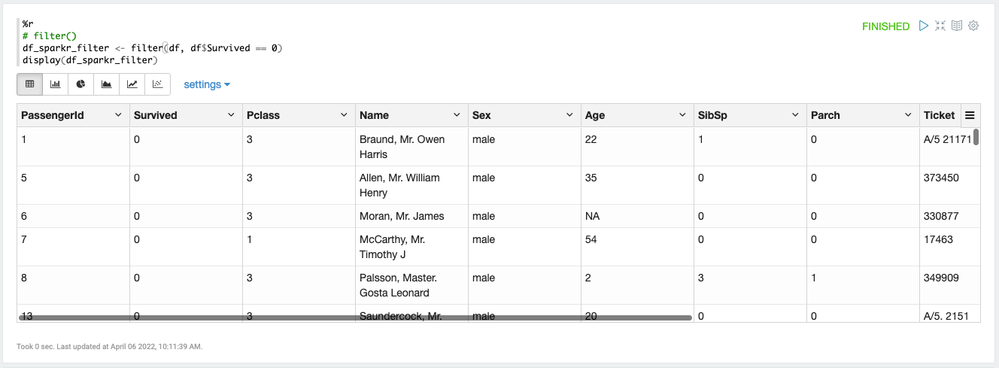The image size is (999, 368).
Task: Switch to table view
Action: [30, 84]
